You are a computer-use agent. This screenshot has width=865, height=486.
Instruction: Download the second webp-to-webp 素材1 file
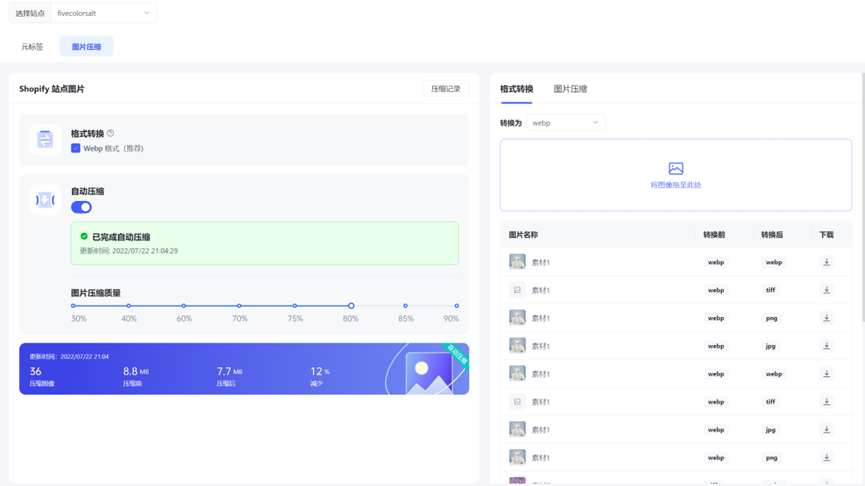(826, 373)
